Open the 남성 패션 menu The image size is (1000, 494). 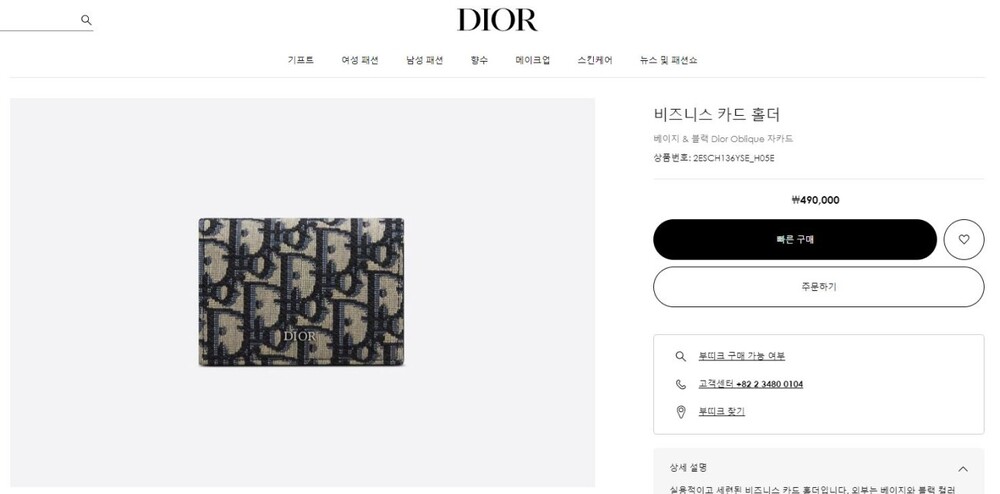click(425, 60)
